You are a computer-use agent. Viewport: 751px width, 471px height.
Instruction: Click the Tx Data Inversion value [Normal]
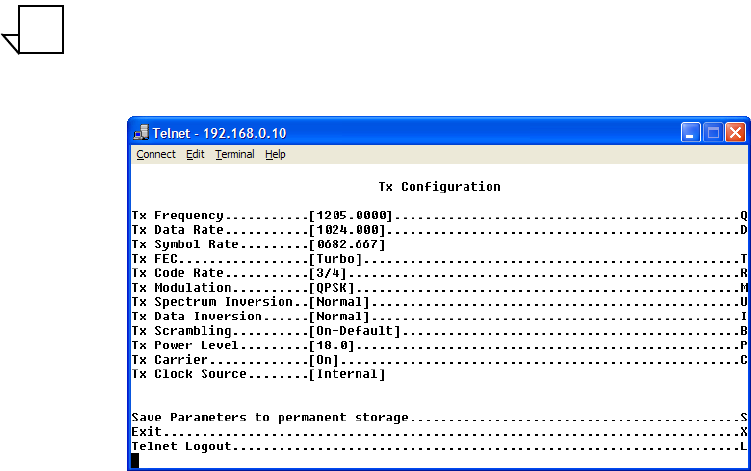click(x=339, y=316)
